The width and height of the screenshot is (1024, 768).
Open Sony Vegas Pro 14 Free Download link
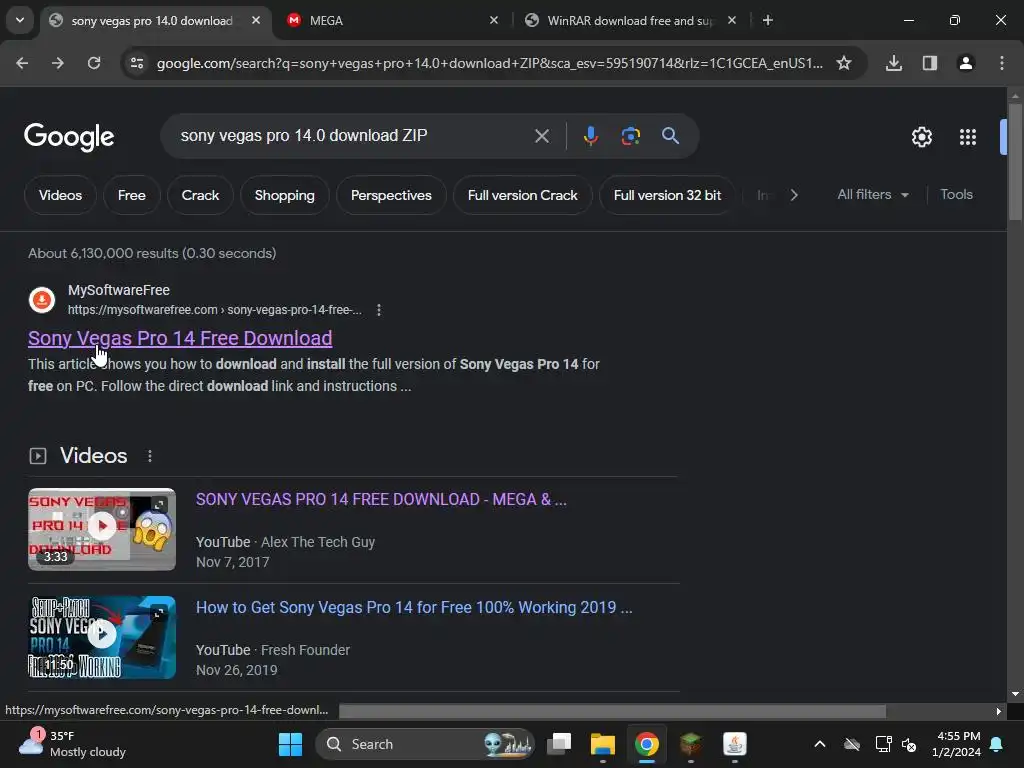(x=180, y=338)
